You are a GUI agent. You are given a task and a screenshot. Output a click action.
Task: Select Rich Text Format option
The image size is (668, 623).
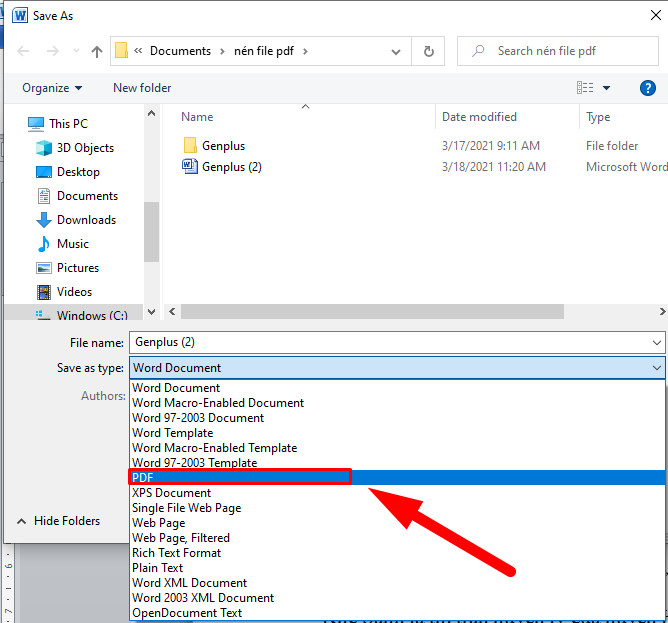coord(177,553)
